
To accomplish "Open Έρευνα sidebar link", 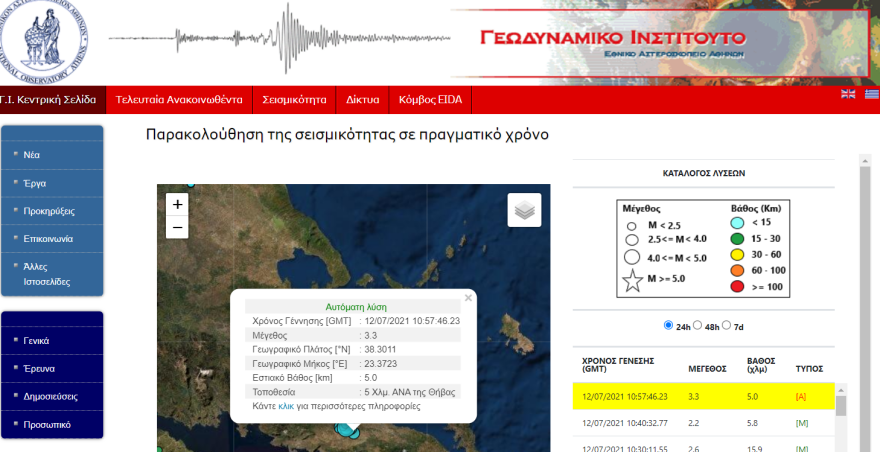I will (39, 369).
